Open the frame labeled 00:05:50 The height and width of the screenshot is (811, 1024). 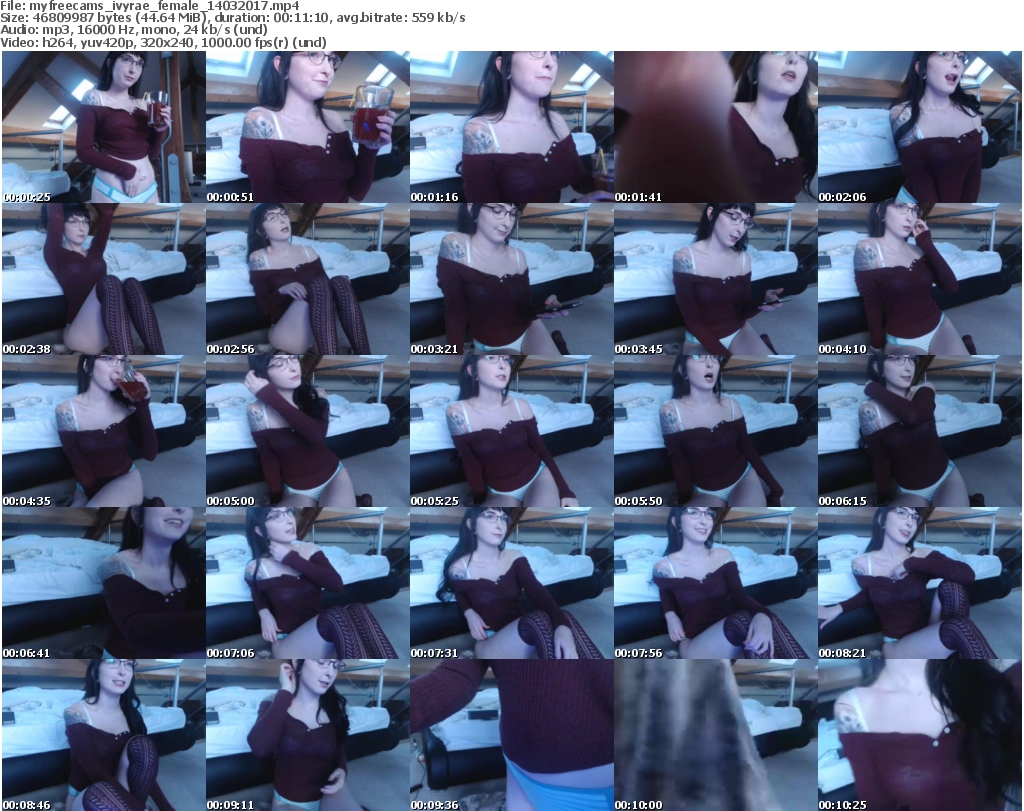(x=715, y=431)
